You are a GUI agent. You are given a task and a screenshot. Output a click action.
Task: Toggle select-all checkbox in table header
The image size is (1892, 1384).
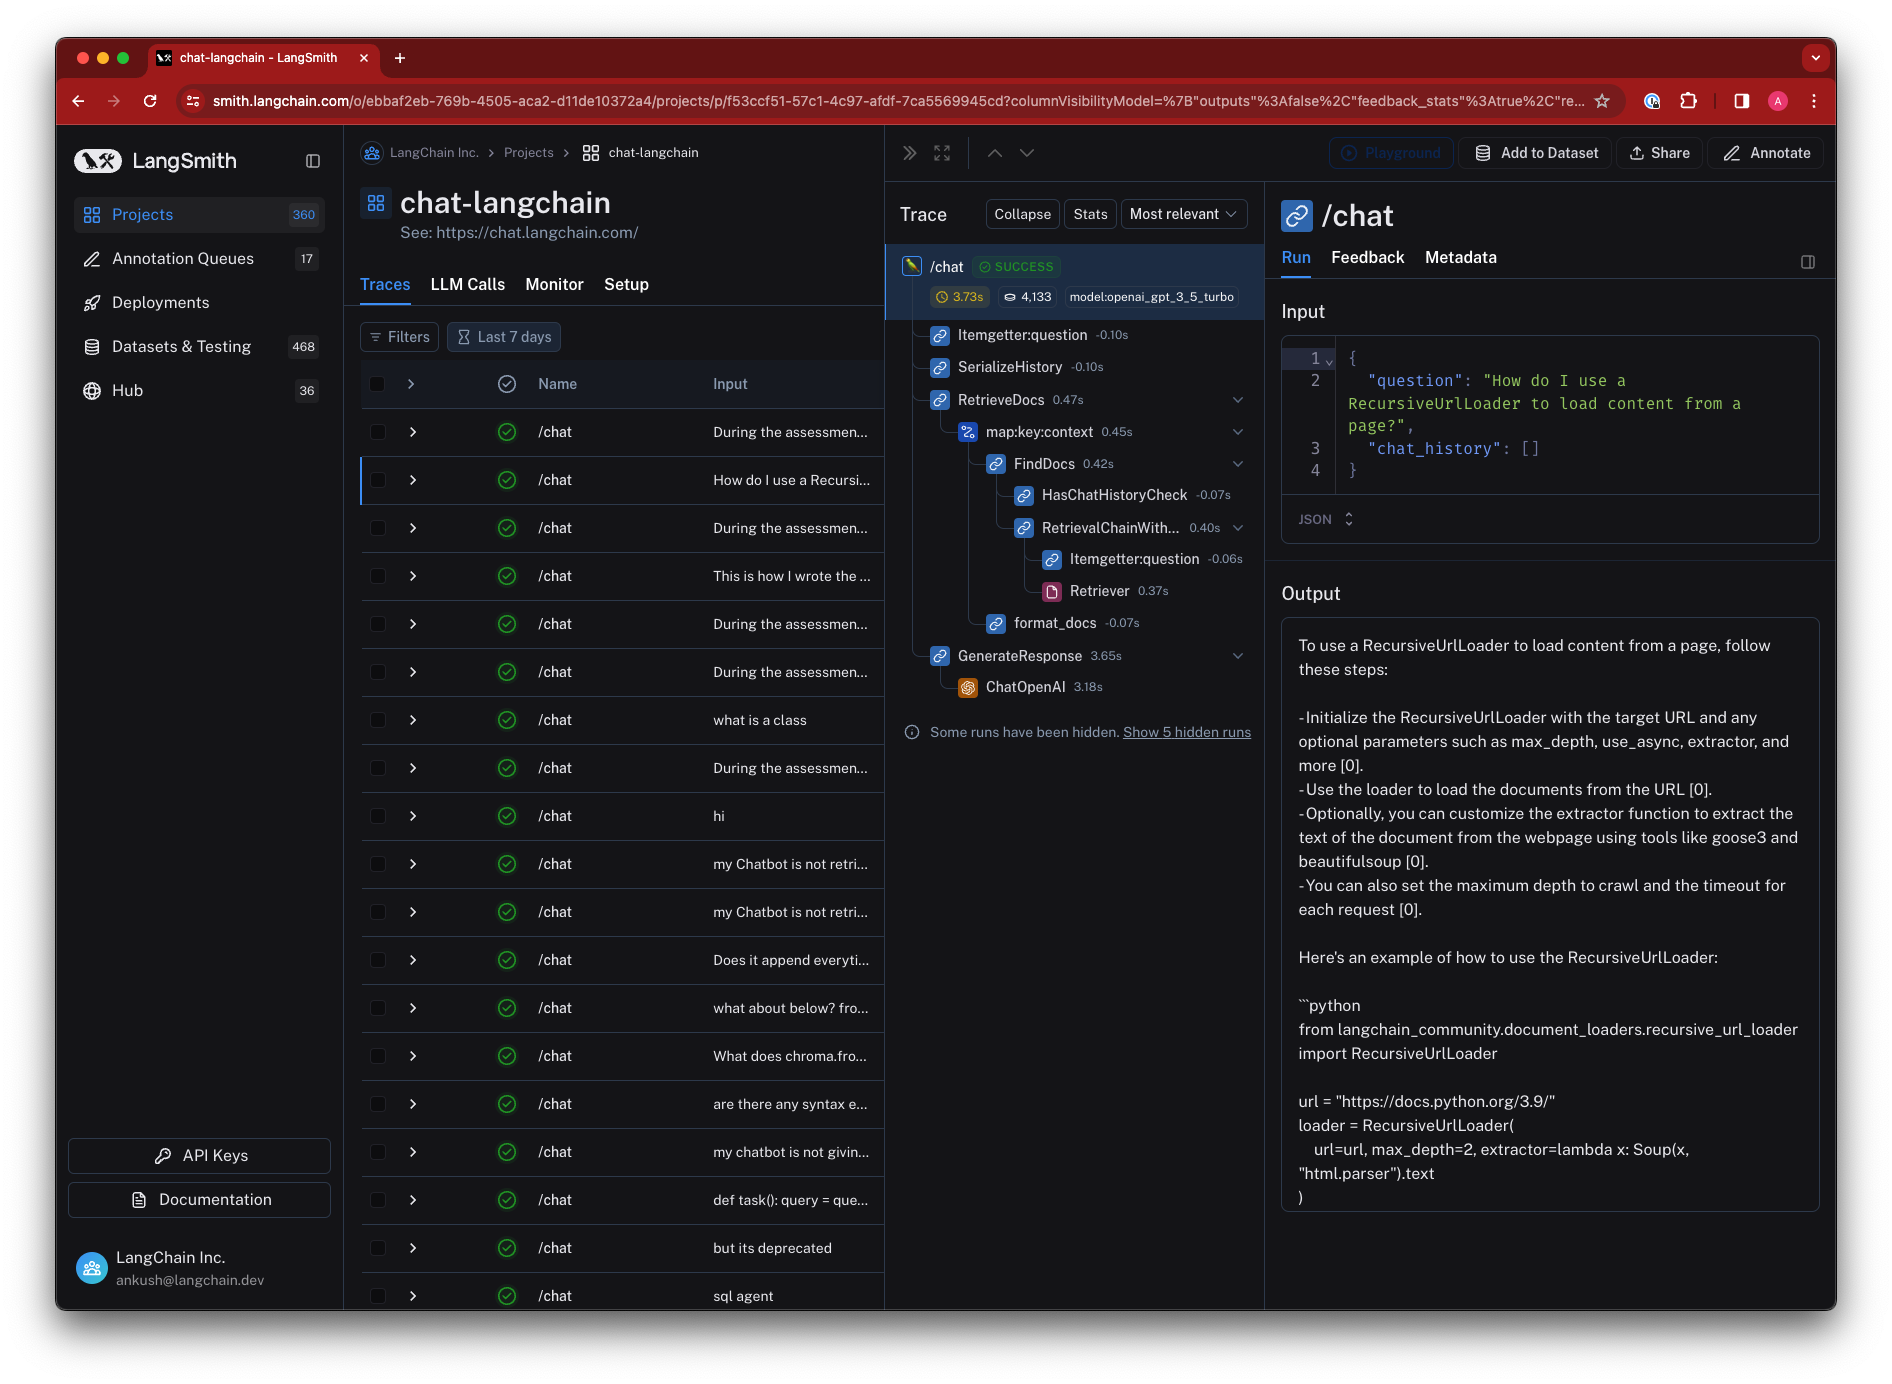coord(377,384)
